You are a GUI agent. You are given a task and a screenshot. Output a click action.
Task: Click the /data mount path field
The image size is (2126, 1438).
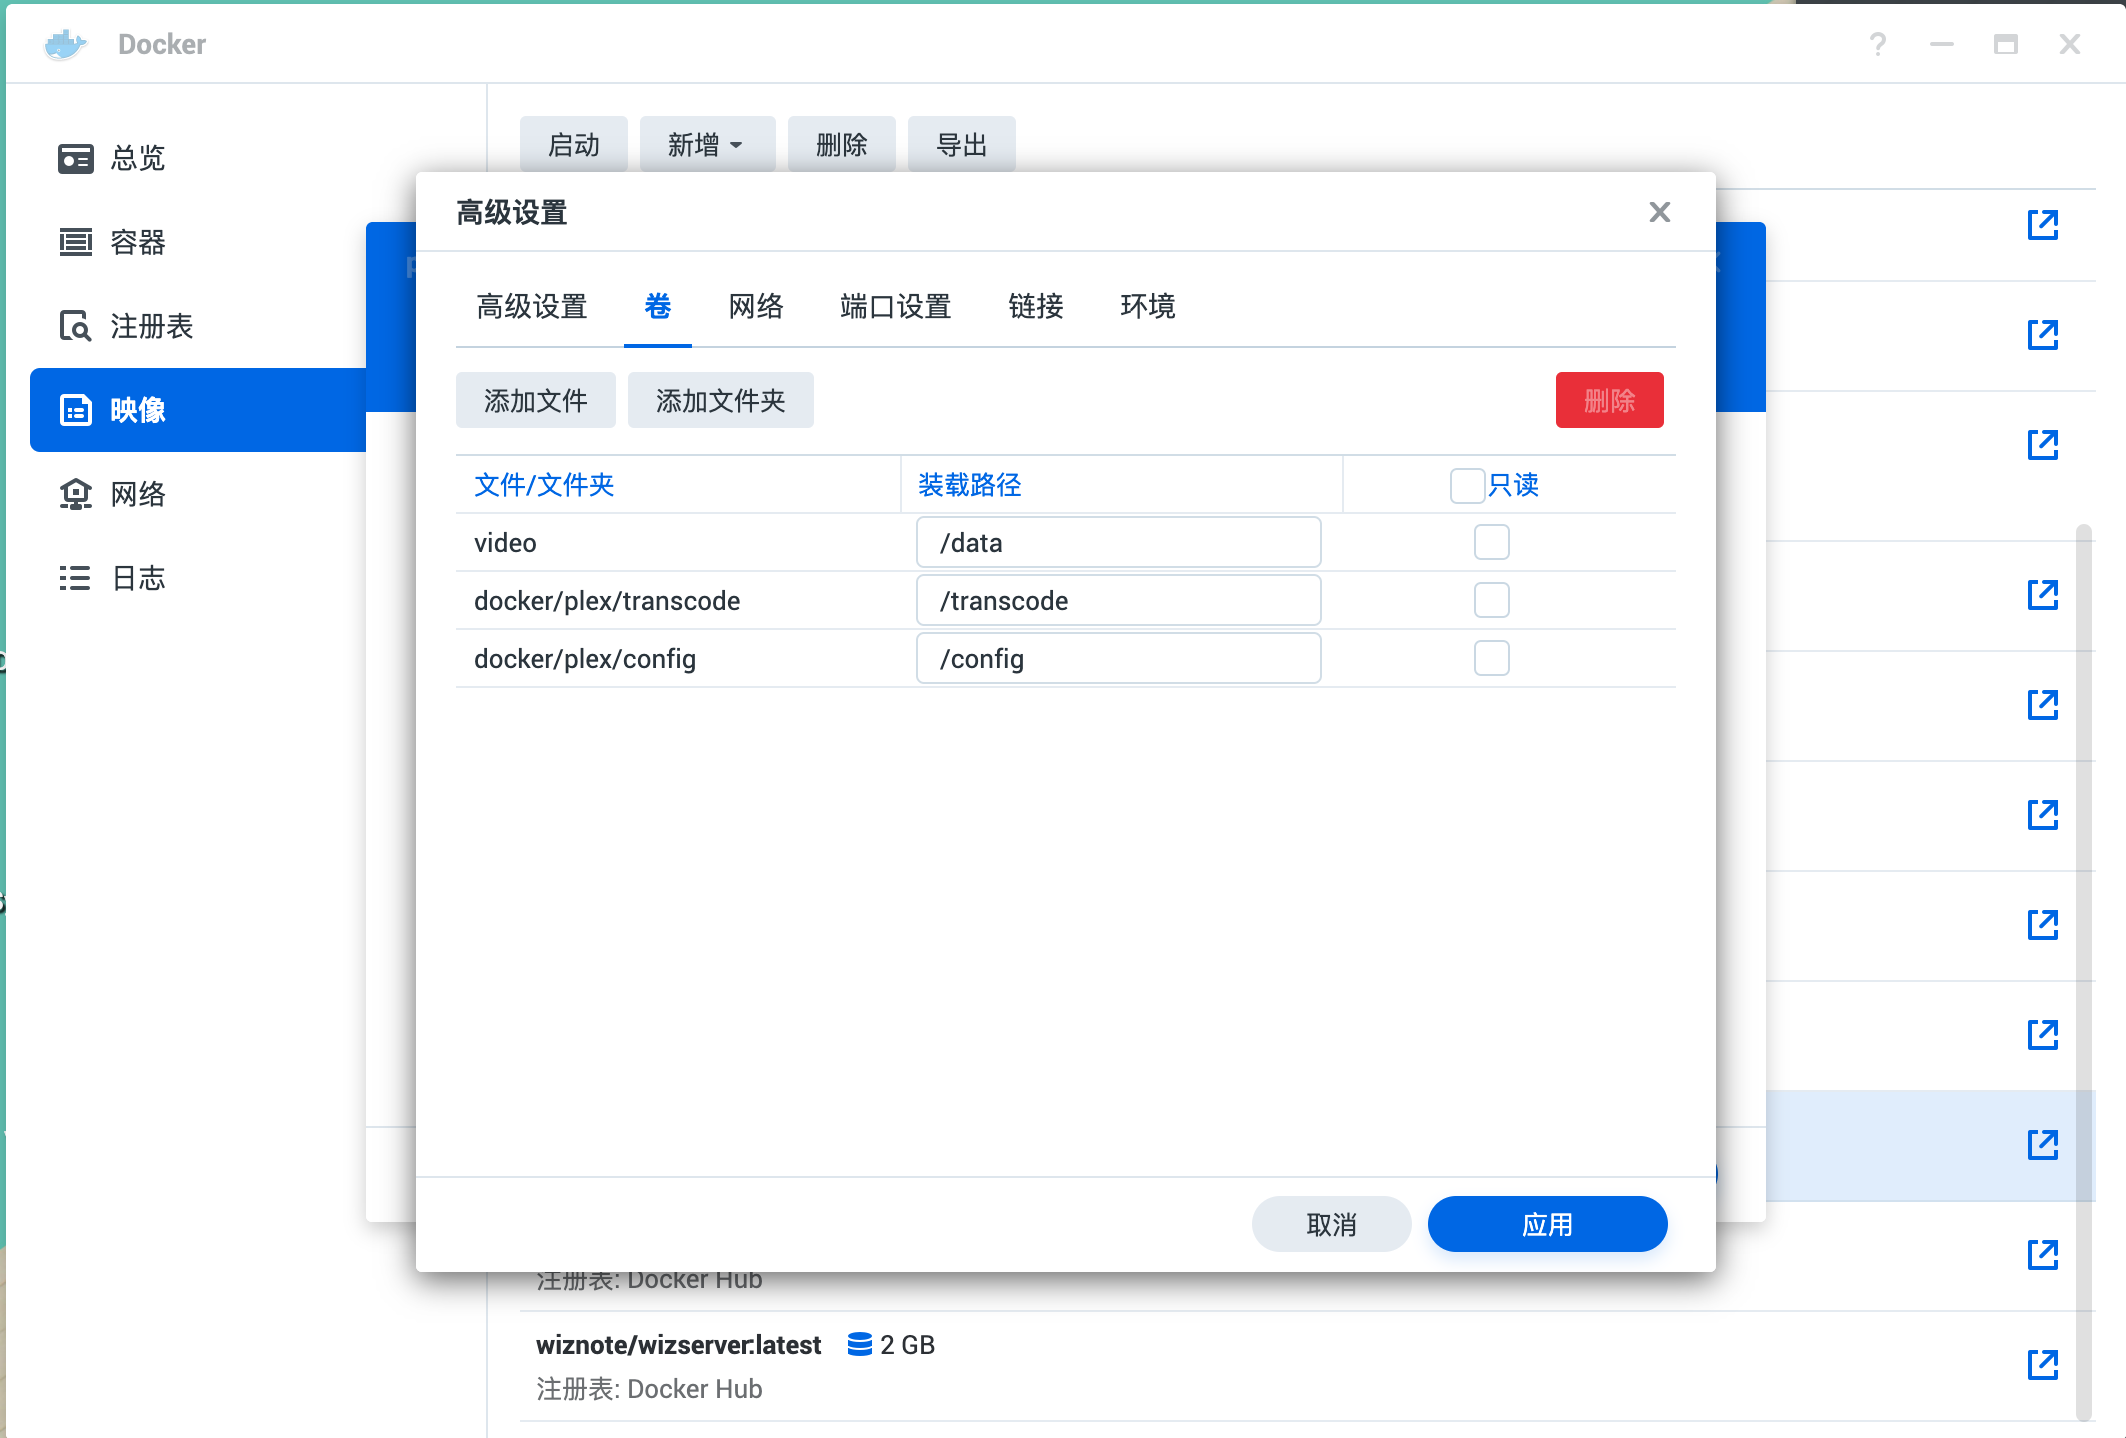point(1118,542)
